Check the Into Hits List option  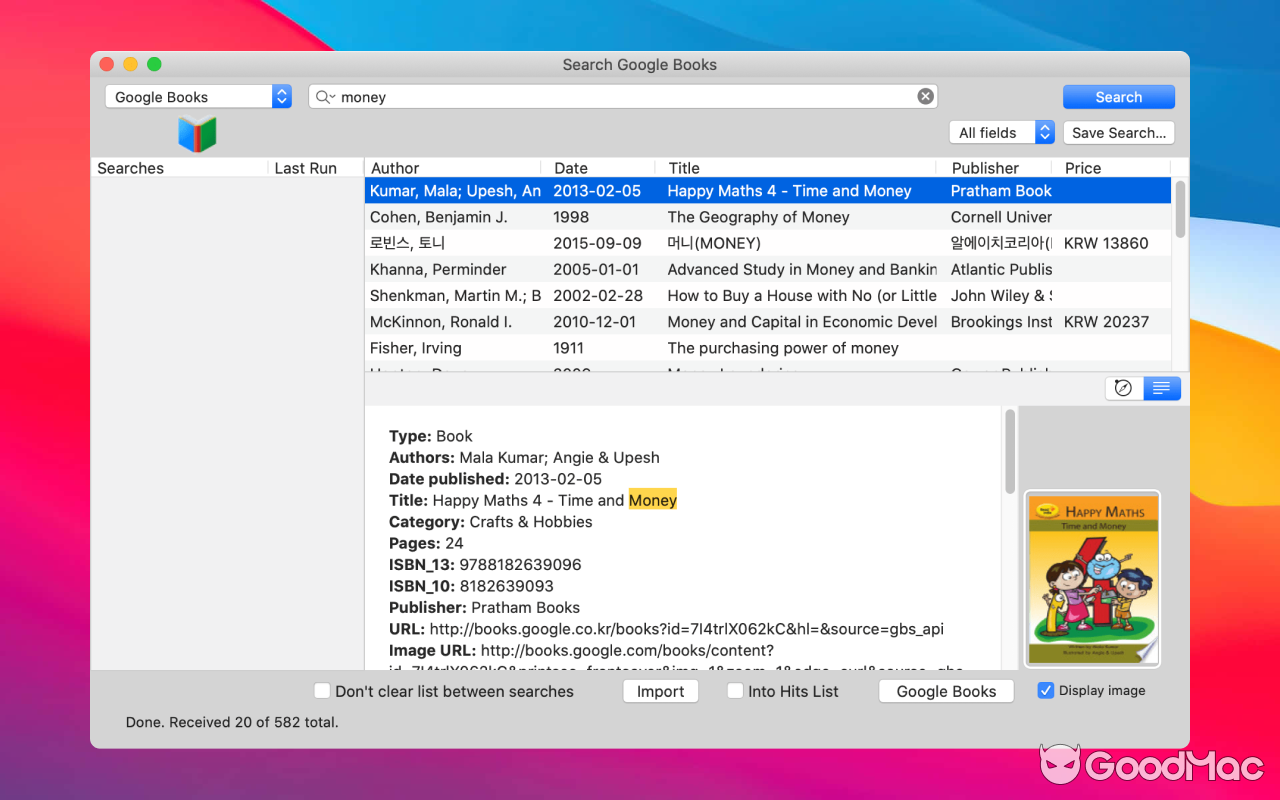click(735, 691)
